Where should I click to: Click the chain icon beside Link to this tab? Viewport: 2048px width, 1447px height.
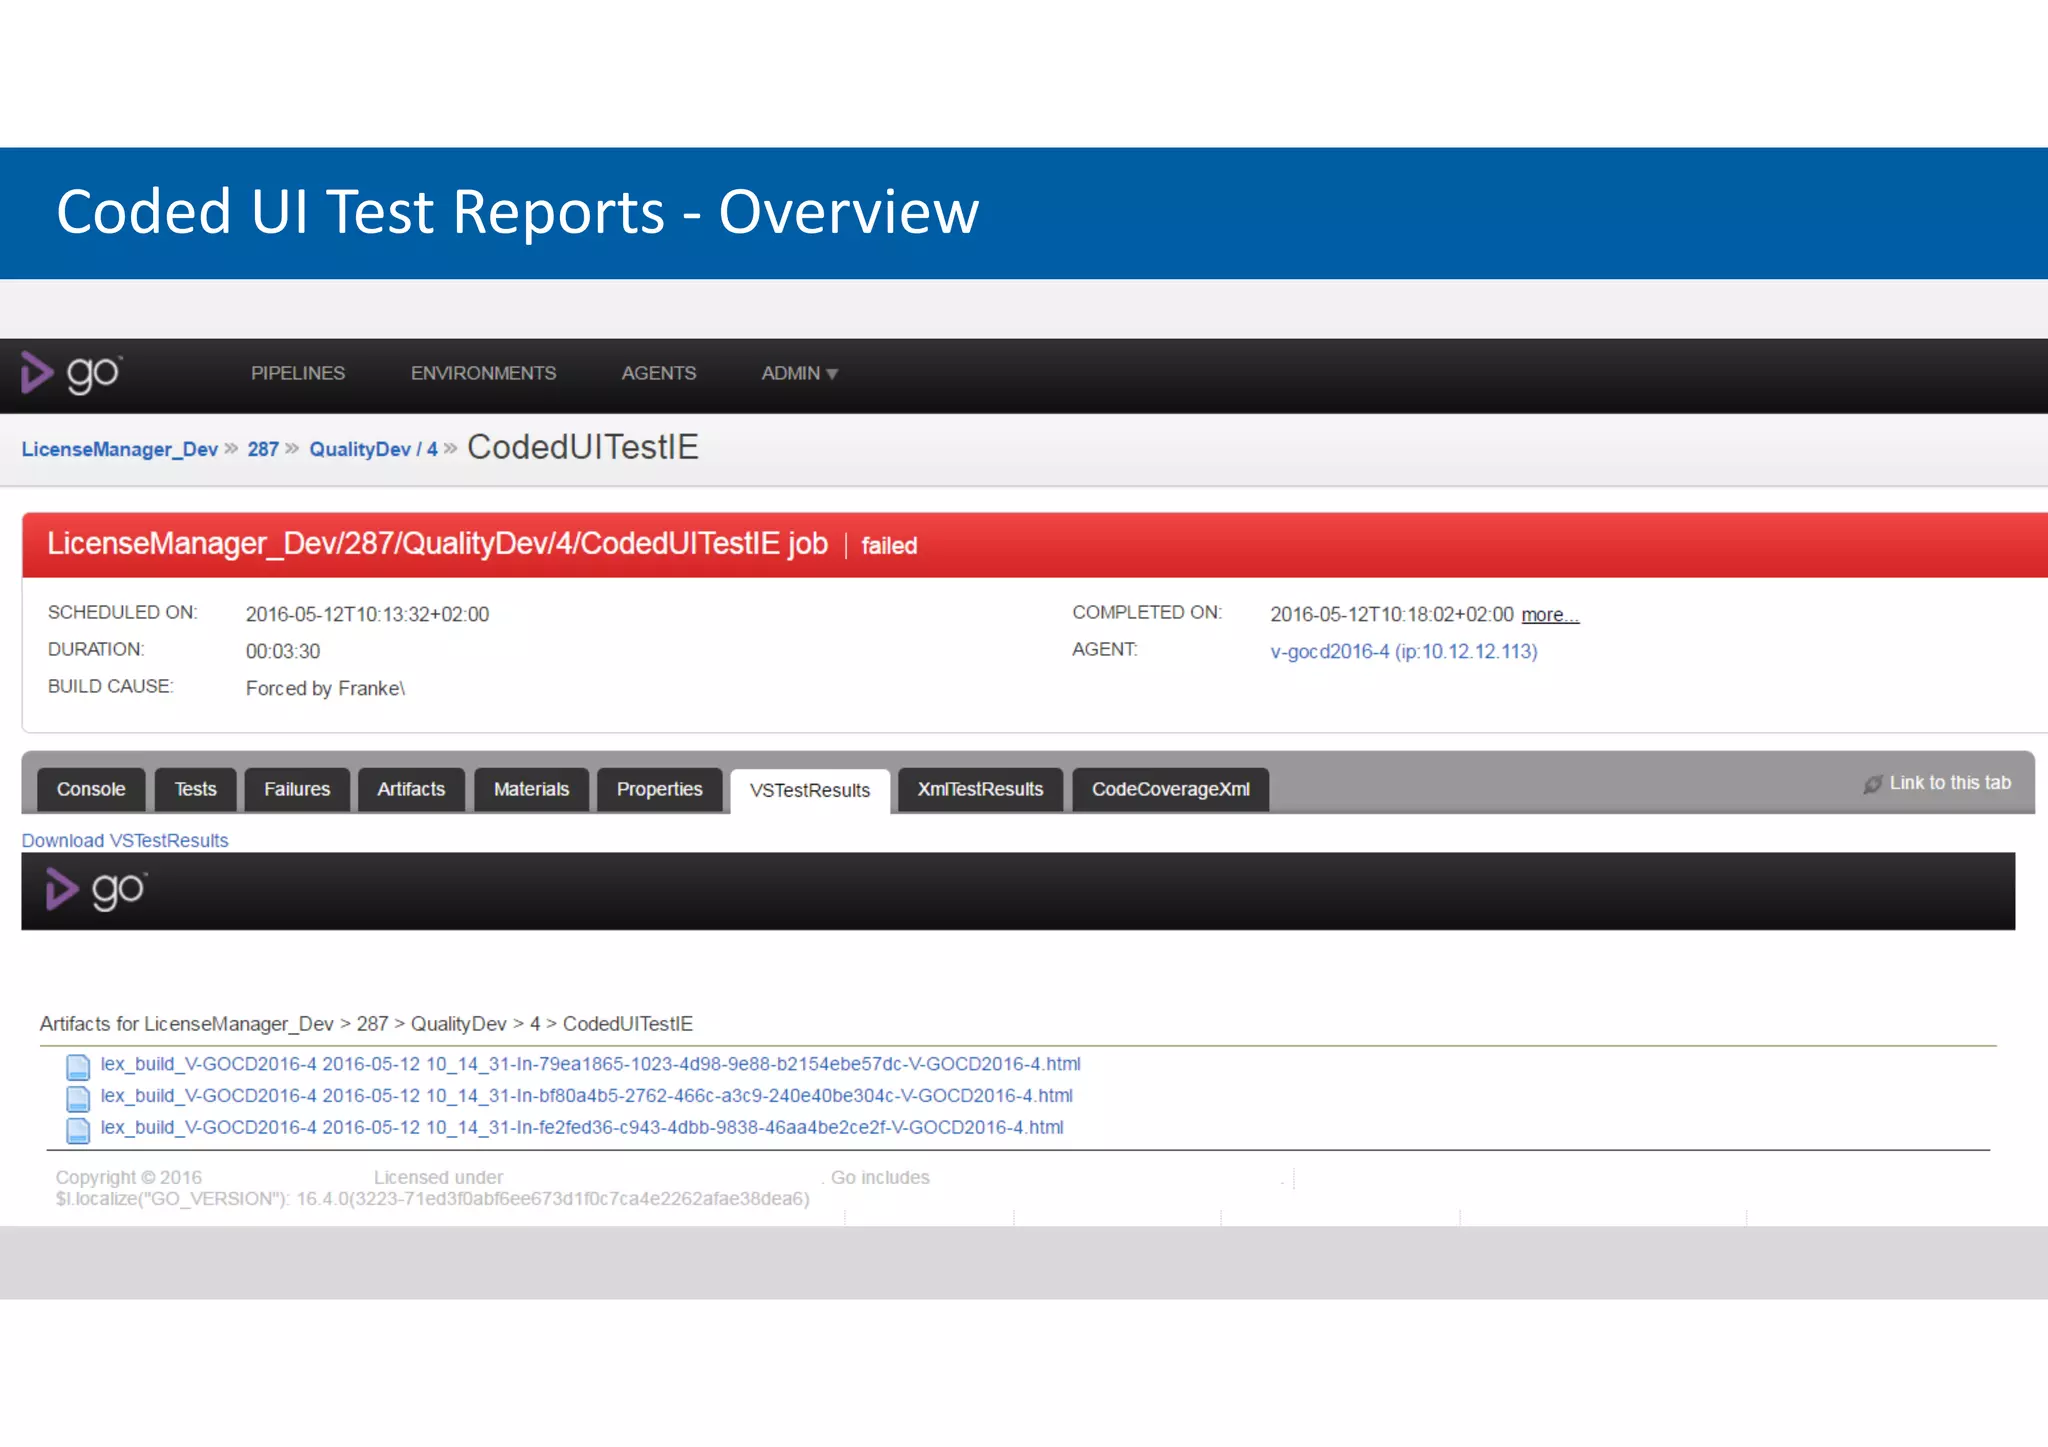(1872, 784)
